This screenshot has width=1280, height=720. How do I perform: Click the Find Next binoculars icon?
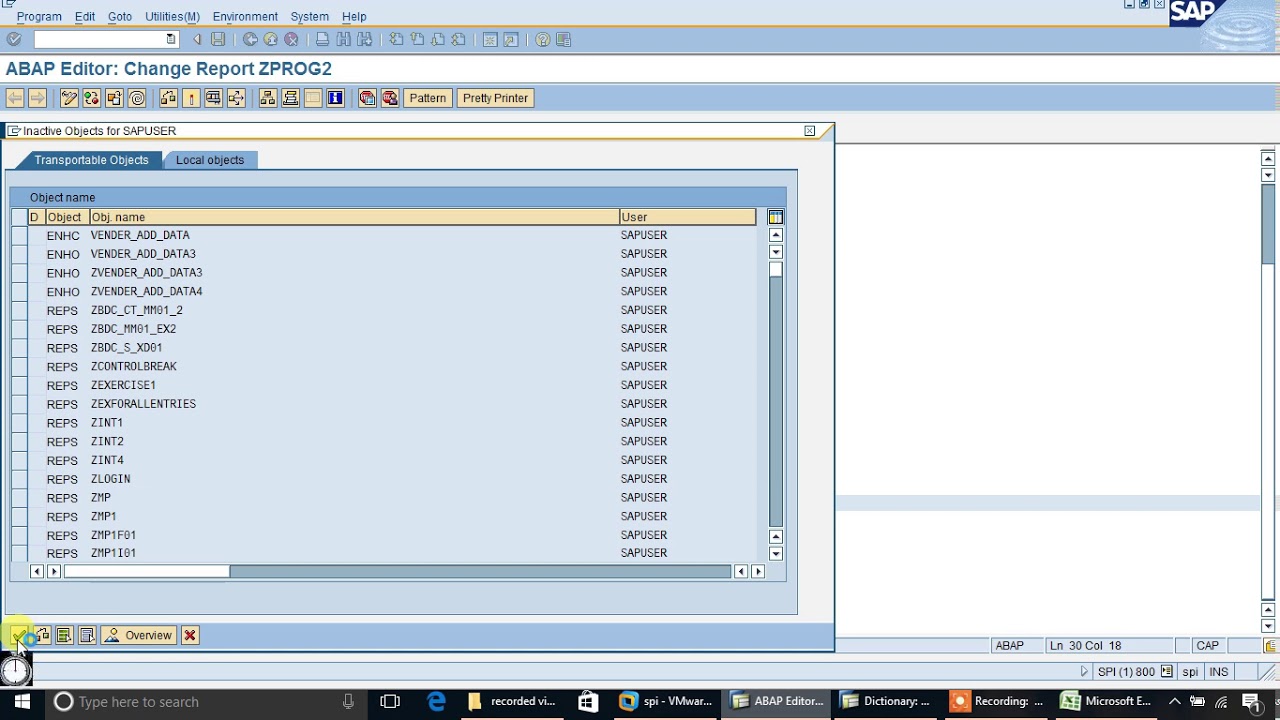[x=364, y=39]
